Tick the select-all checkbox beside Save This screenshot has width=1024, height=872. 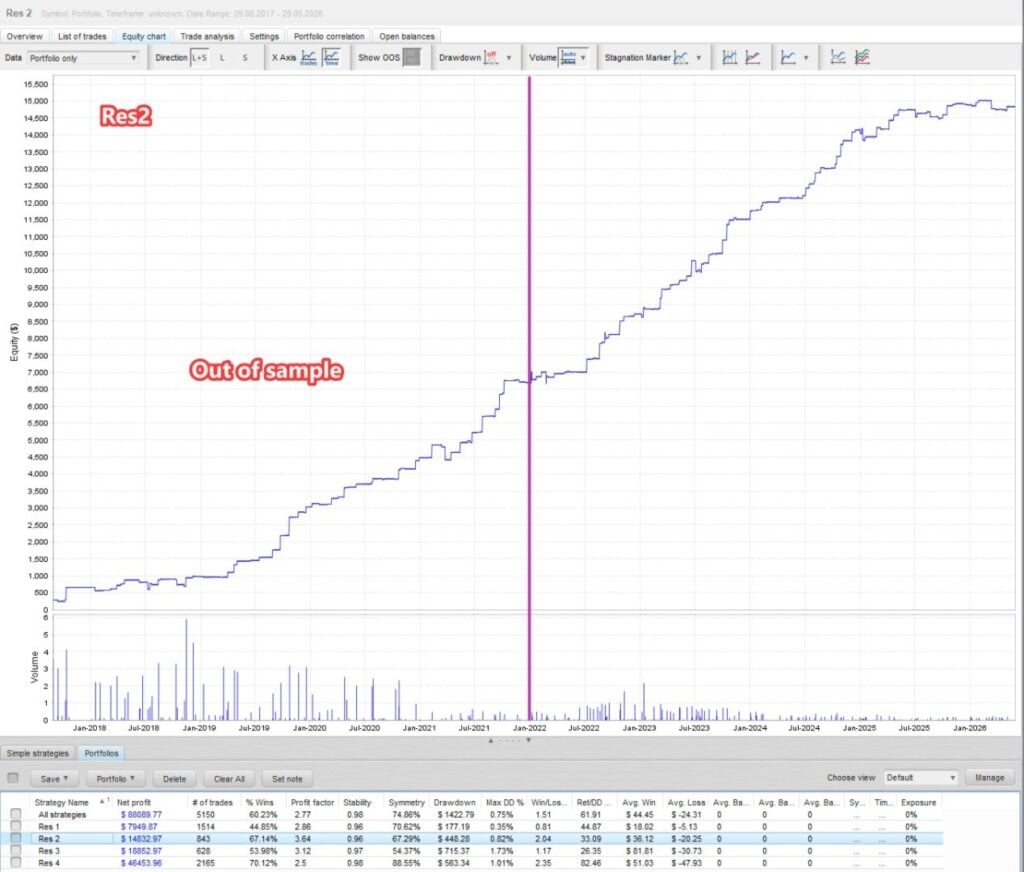tap(13, 778)
